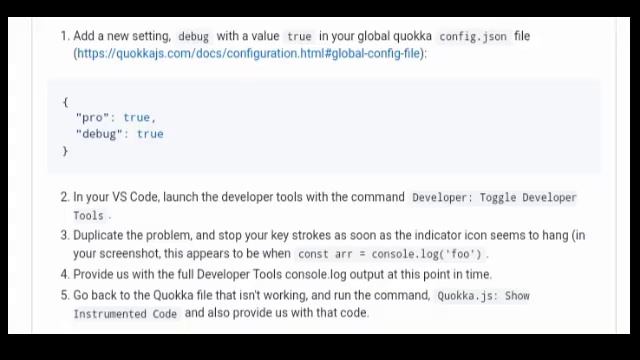The image size is (640, 360).
Task: Click the opening brace of the JSON block
Action: (65, 102)
